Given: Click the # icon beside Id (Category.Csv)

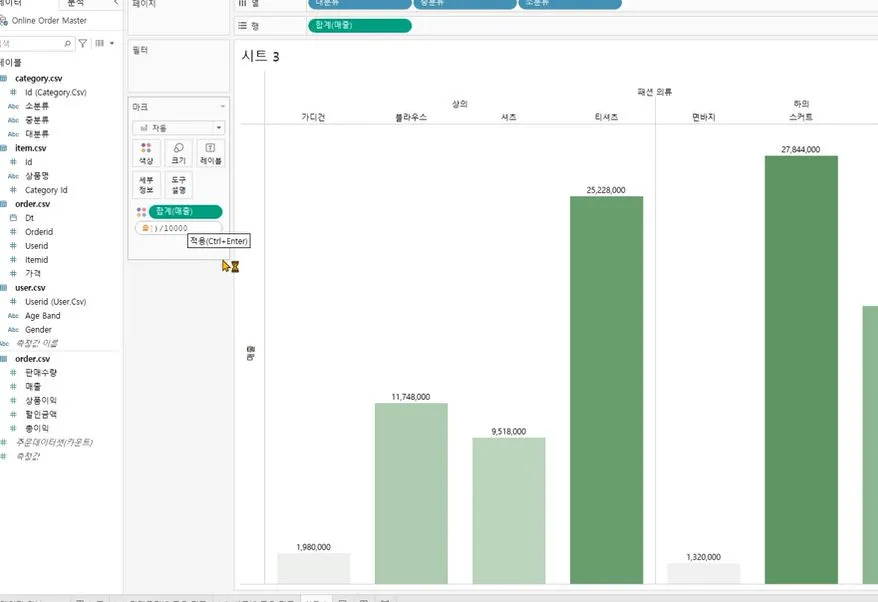Looking at the screenshot, I should tap(13, 92).
